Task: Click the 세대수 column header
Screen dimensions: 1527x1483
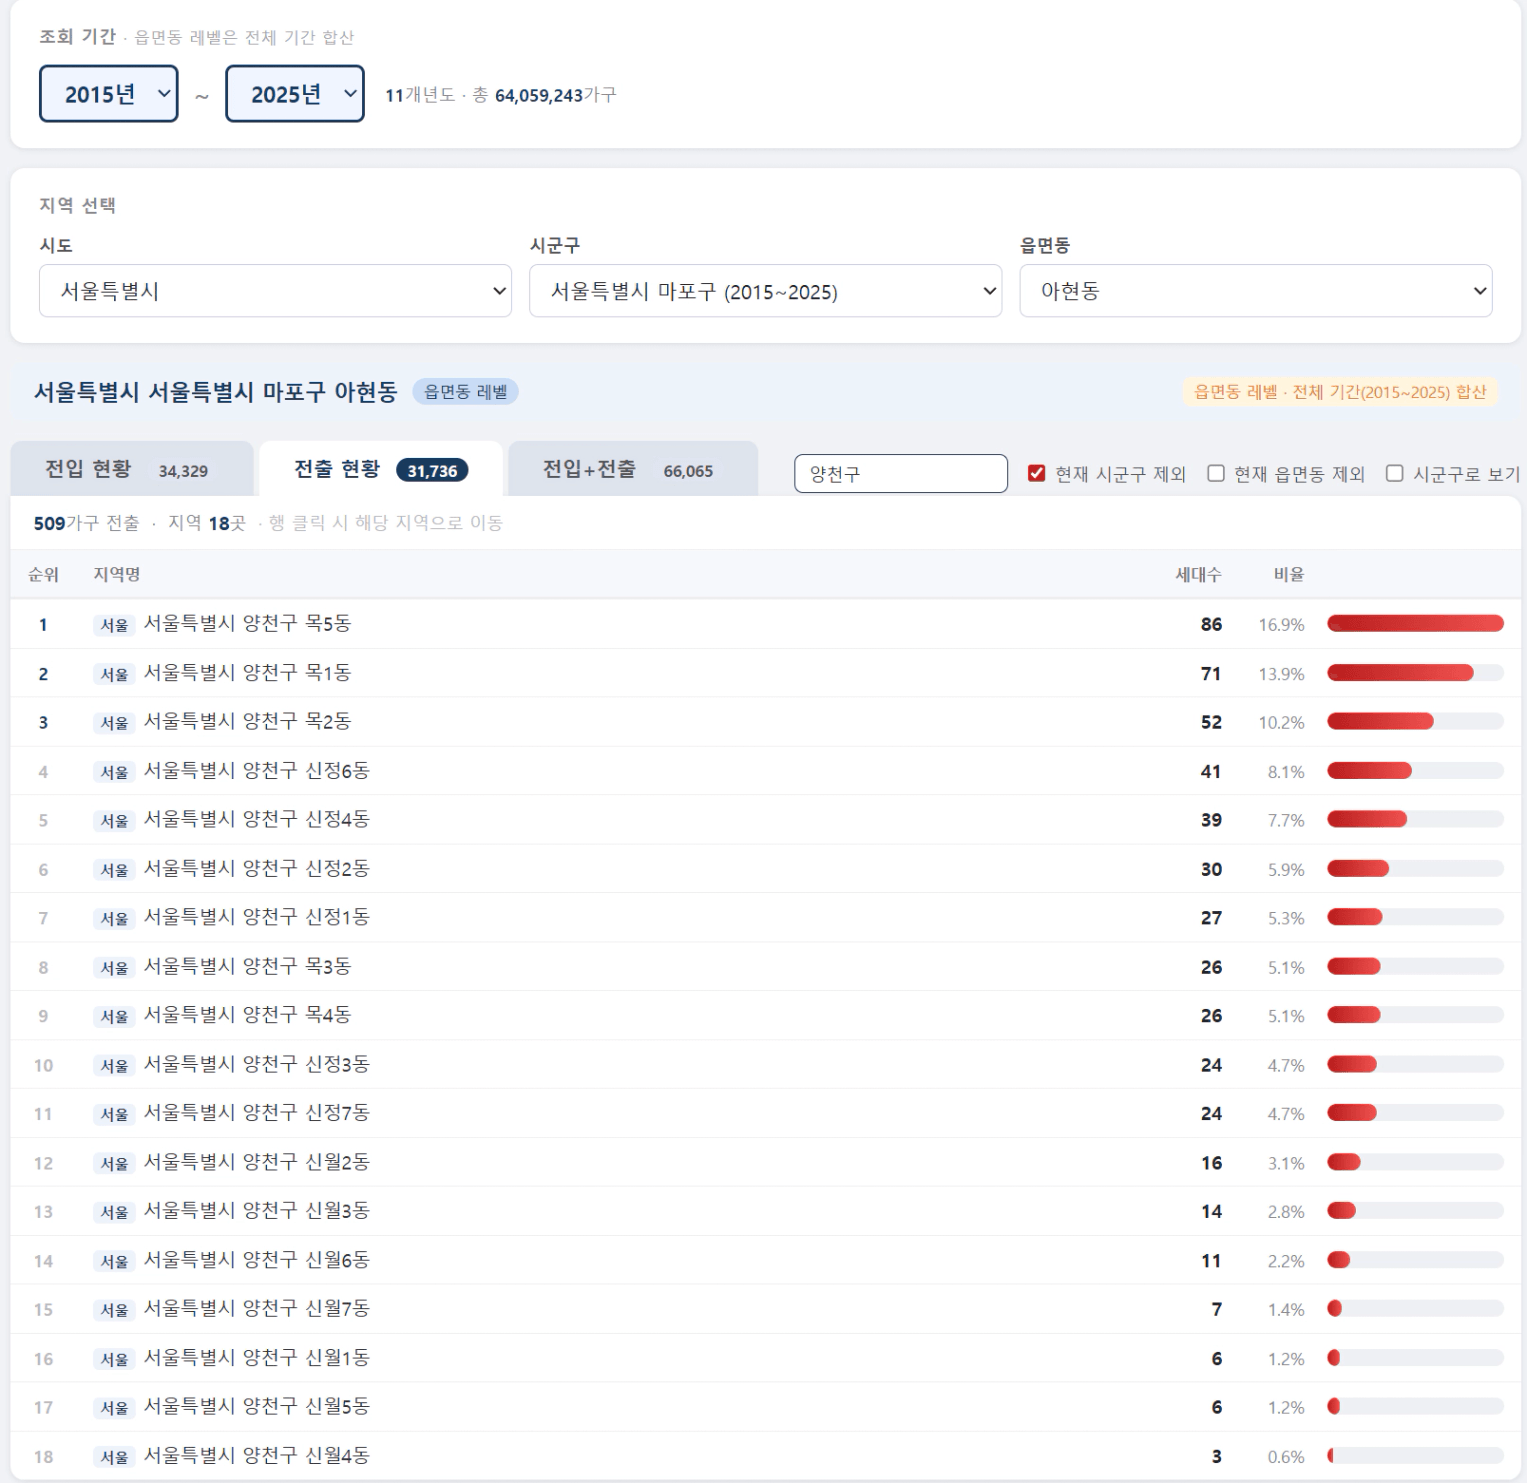Action: coord(1197,574)
